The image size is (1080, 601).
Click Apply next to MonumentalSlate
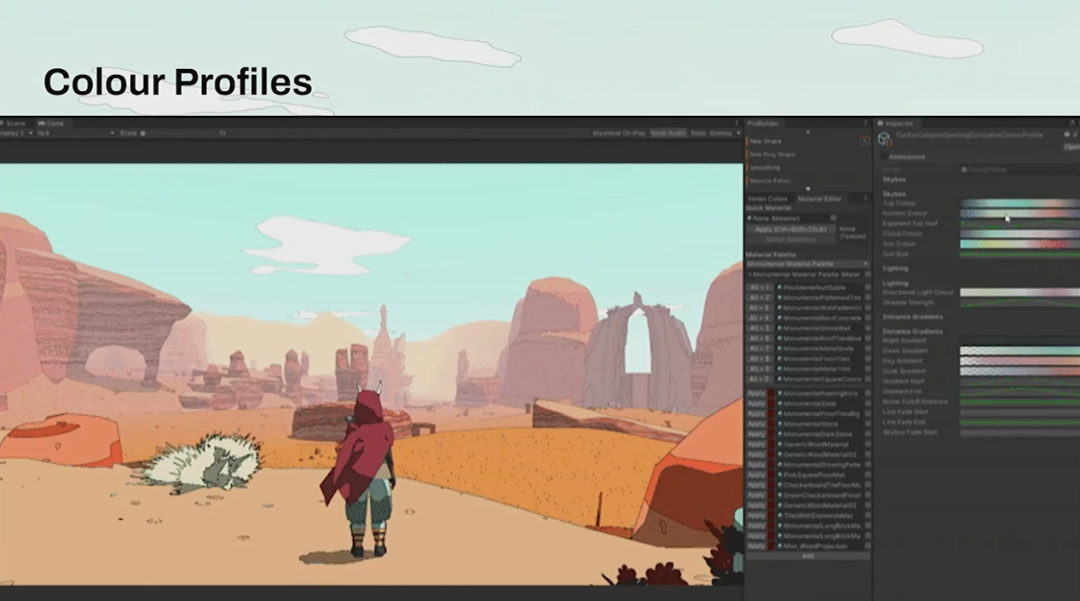pos(756,403)
